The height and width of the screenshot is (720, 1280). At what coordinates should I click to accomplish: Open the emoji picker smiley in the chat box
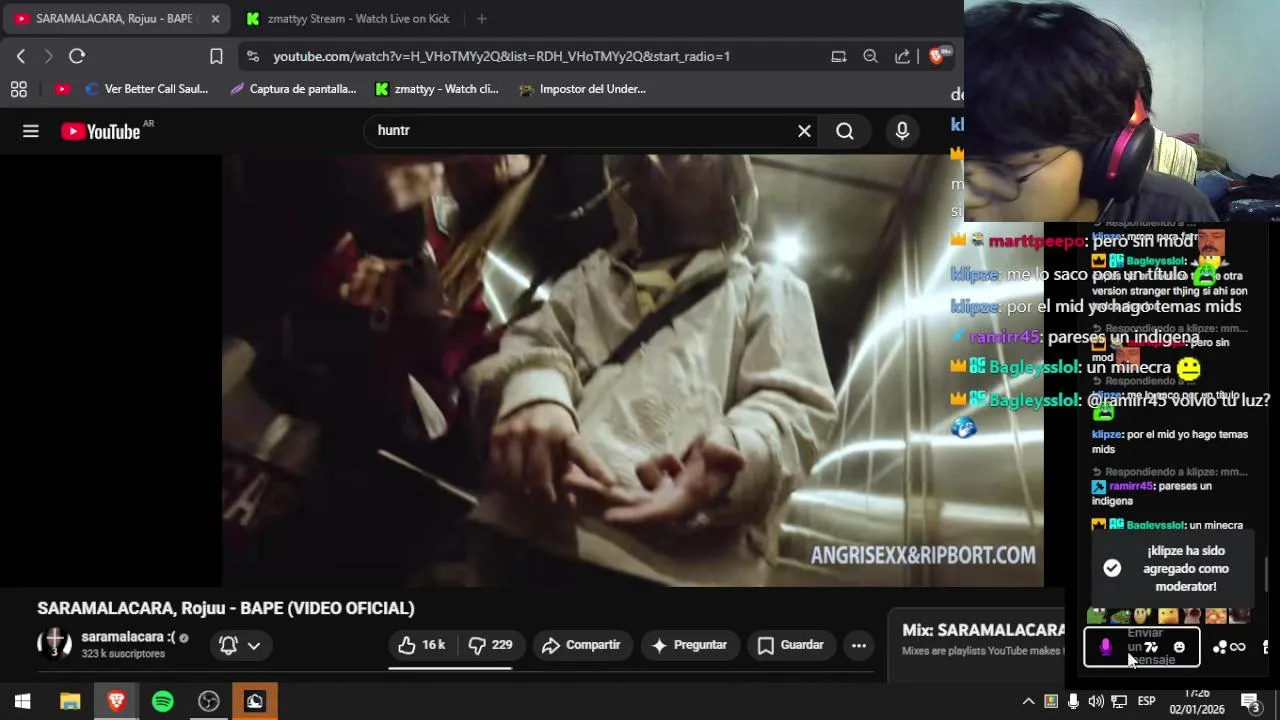coord(1179,647)
